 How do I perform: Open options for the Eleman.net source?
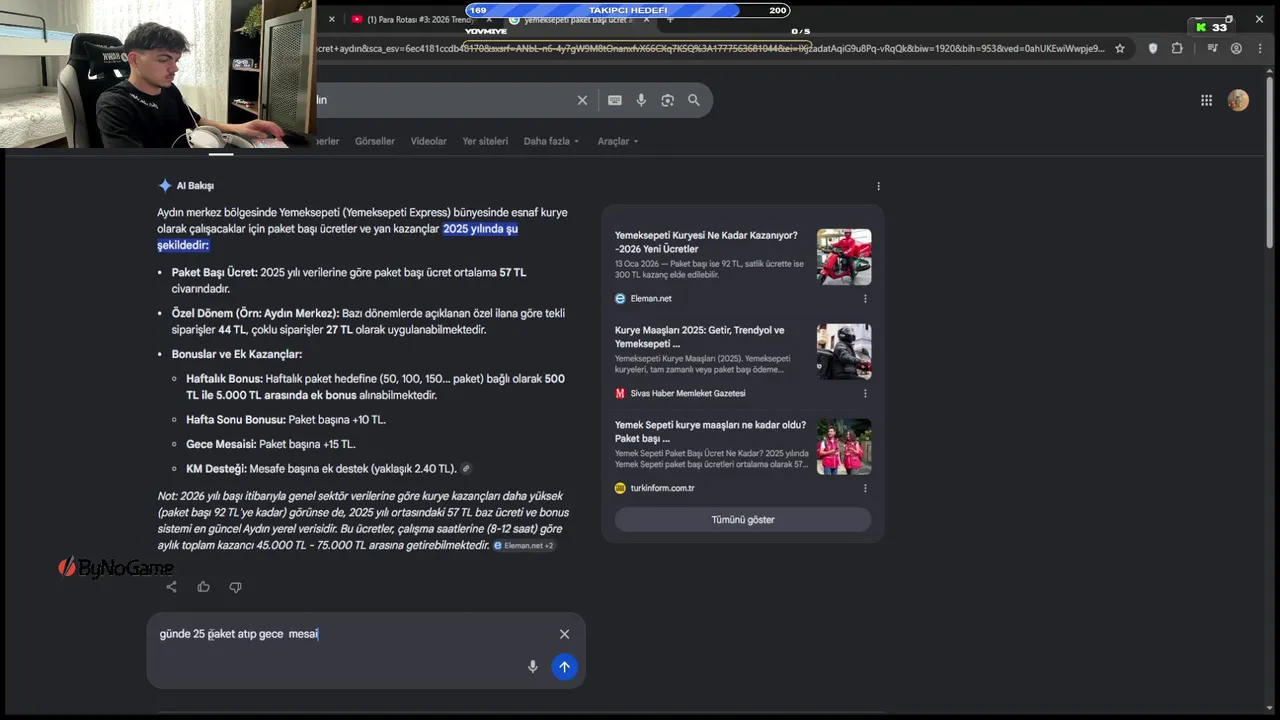(865, 299)
